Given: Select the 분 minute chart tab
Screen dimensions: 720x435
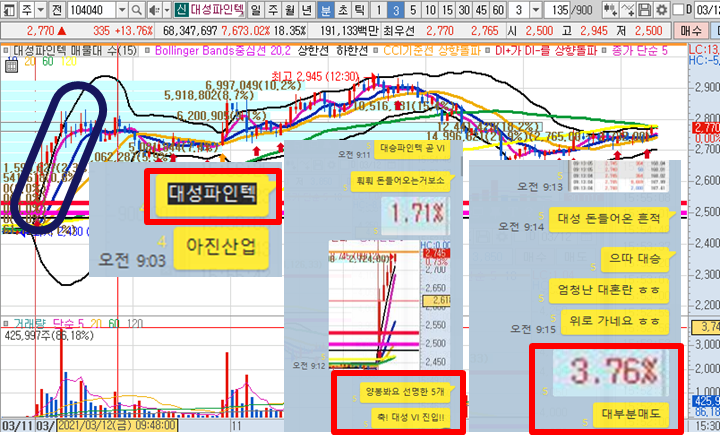Looking at the screenshot, I should [326, 10].
